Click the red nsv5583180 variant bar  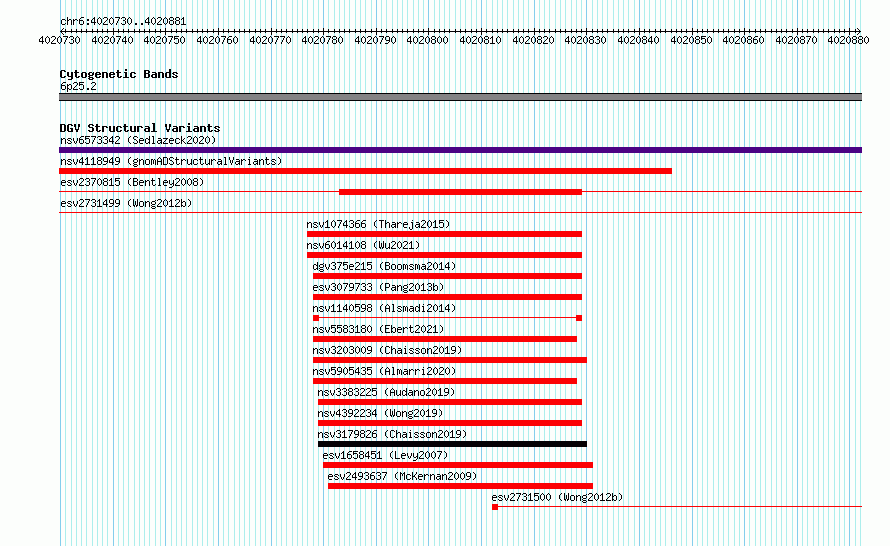click(445, 339)
